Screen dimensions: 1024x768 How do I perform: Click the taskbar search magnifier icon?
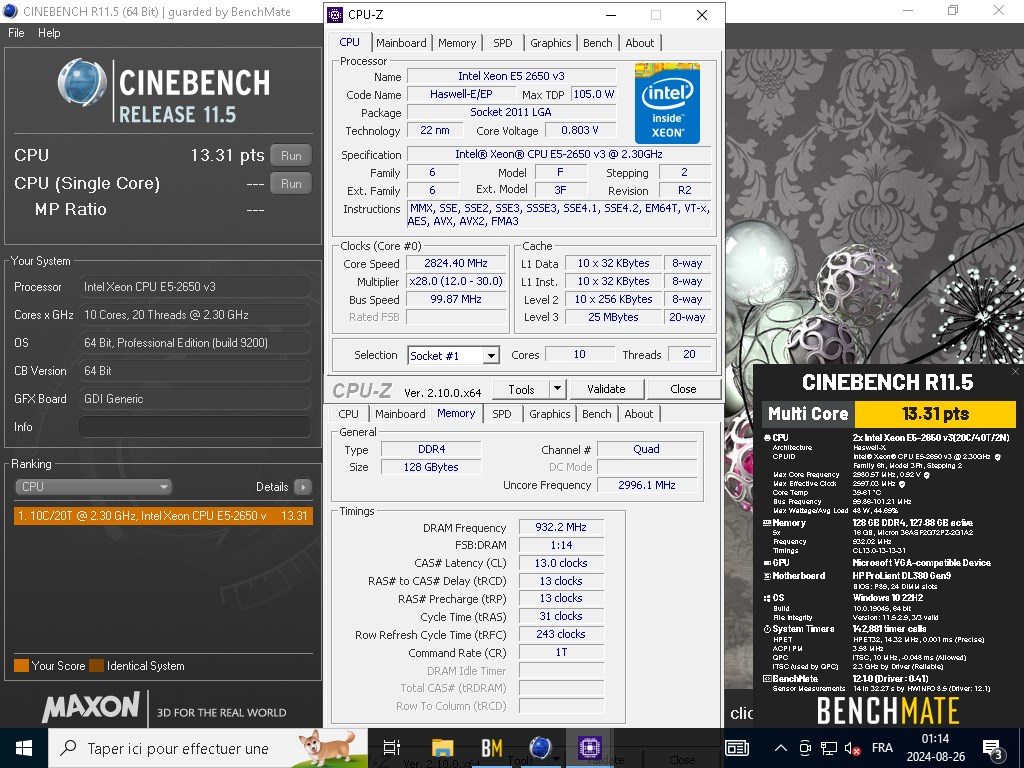point(68,748)
